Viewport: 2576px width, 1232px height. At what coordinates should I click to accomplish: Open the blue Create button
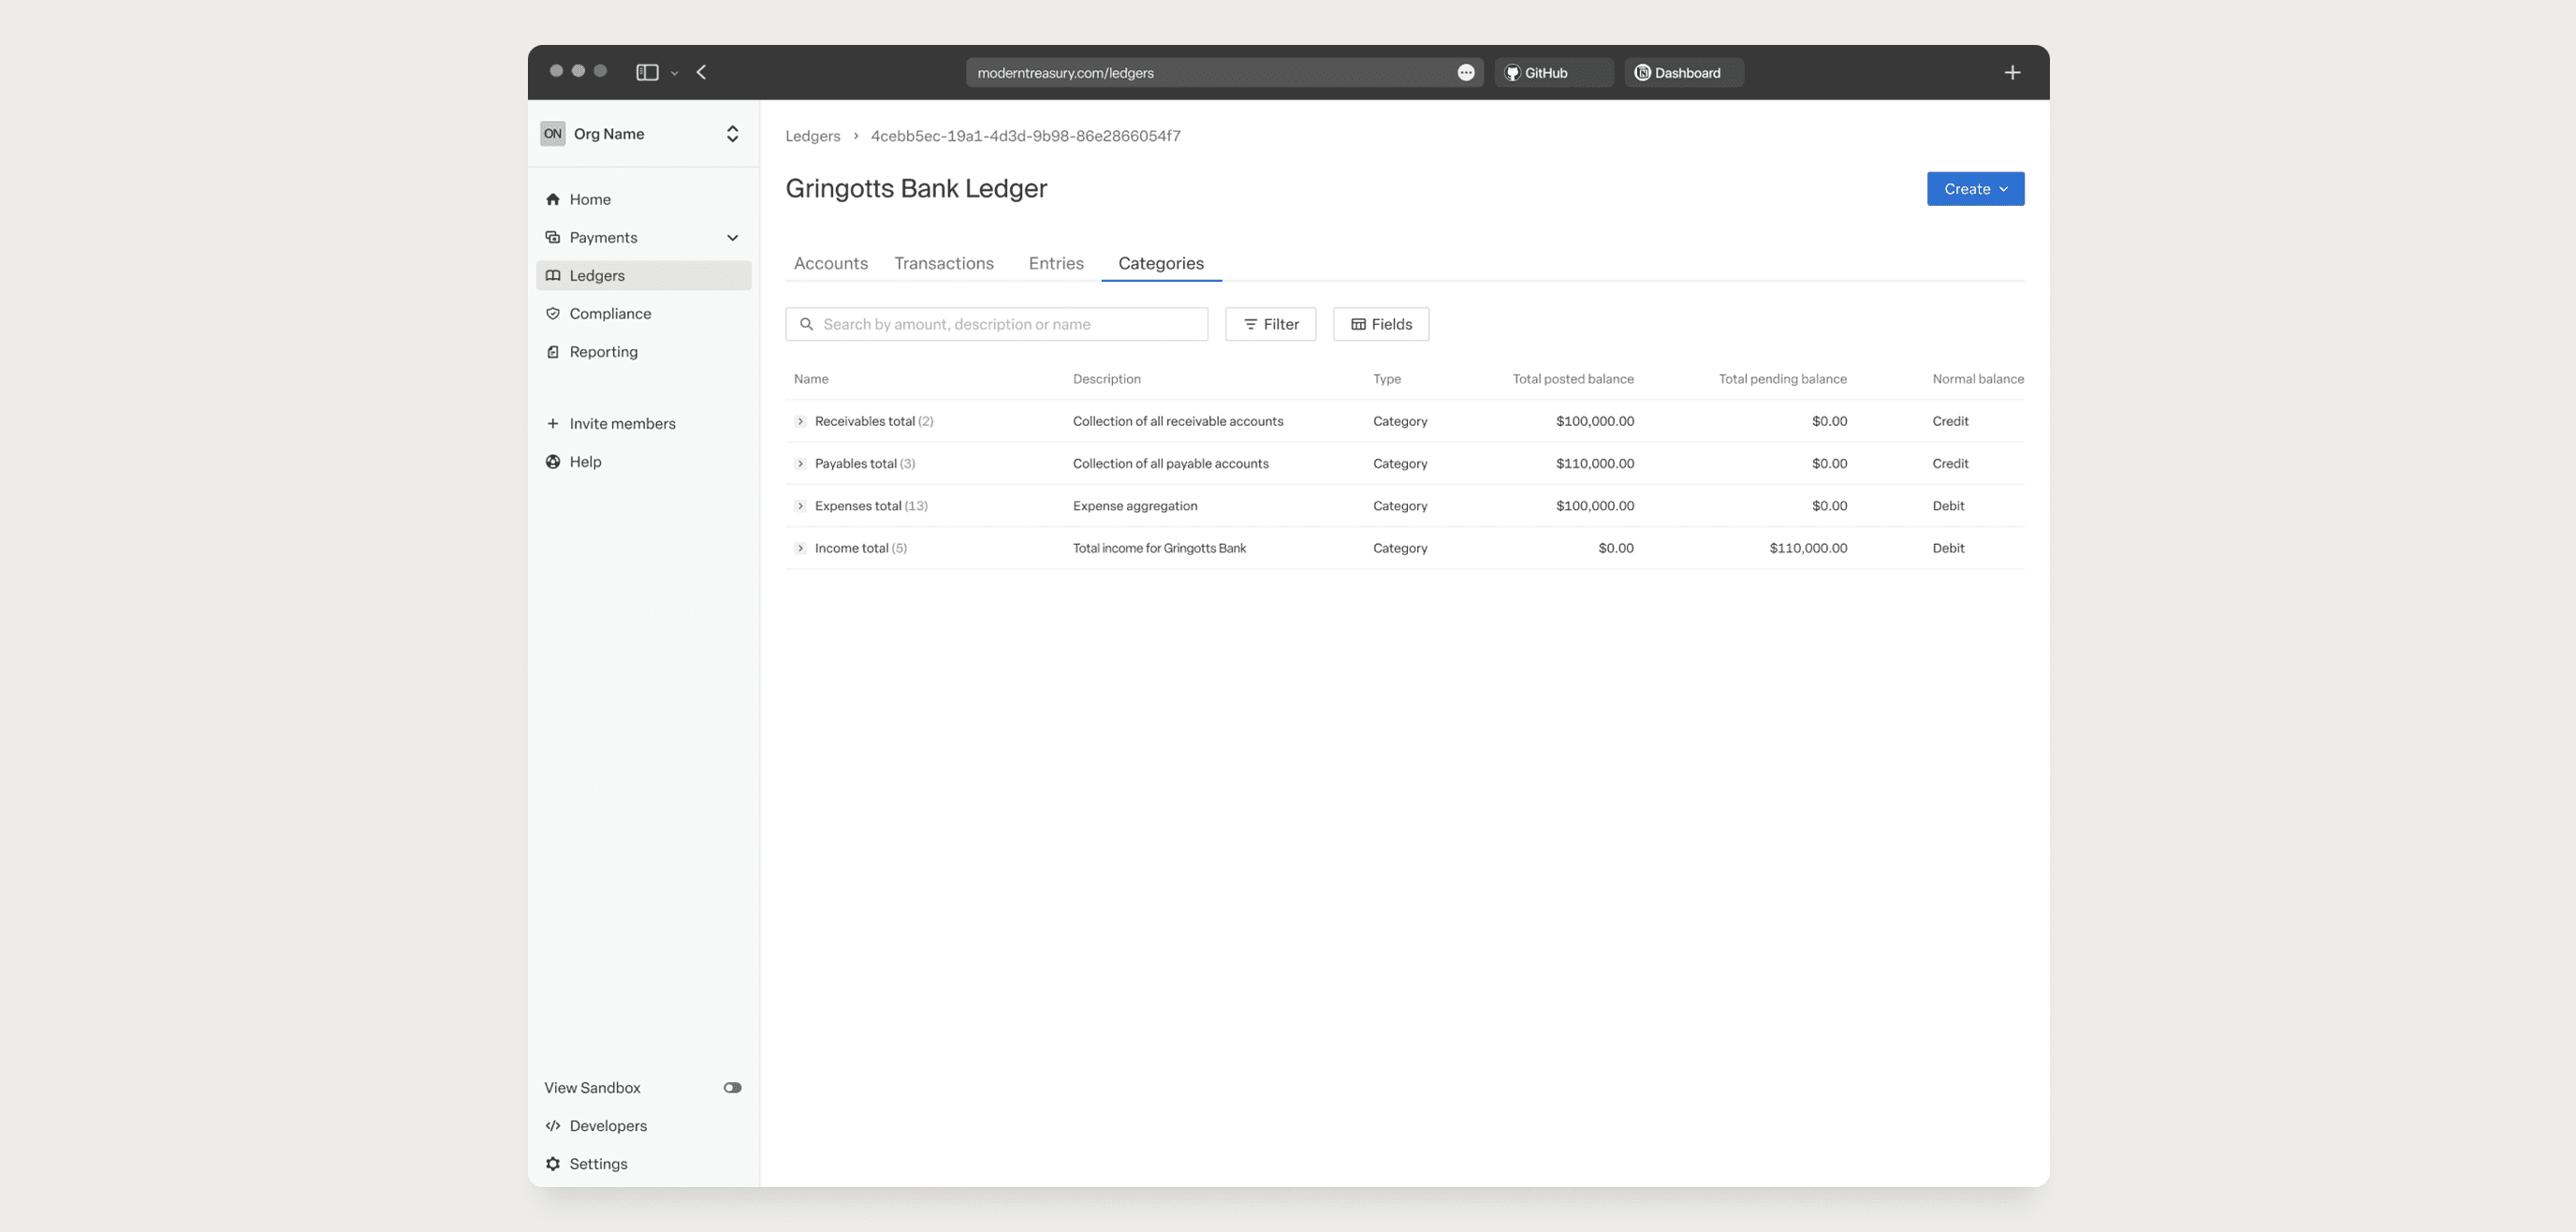[1974, 189]
